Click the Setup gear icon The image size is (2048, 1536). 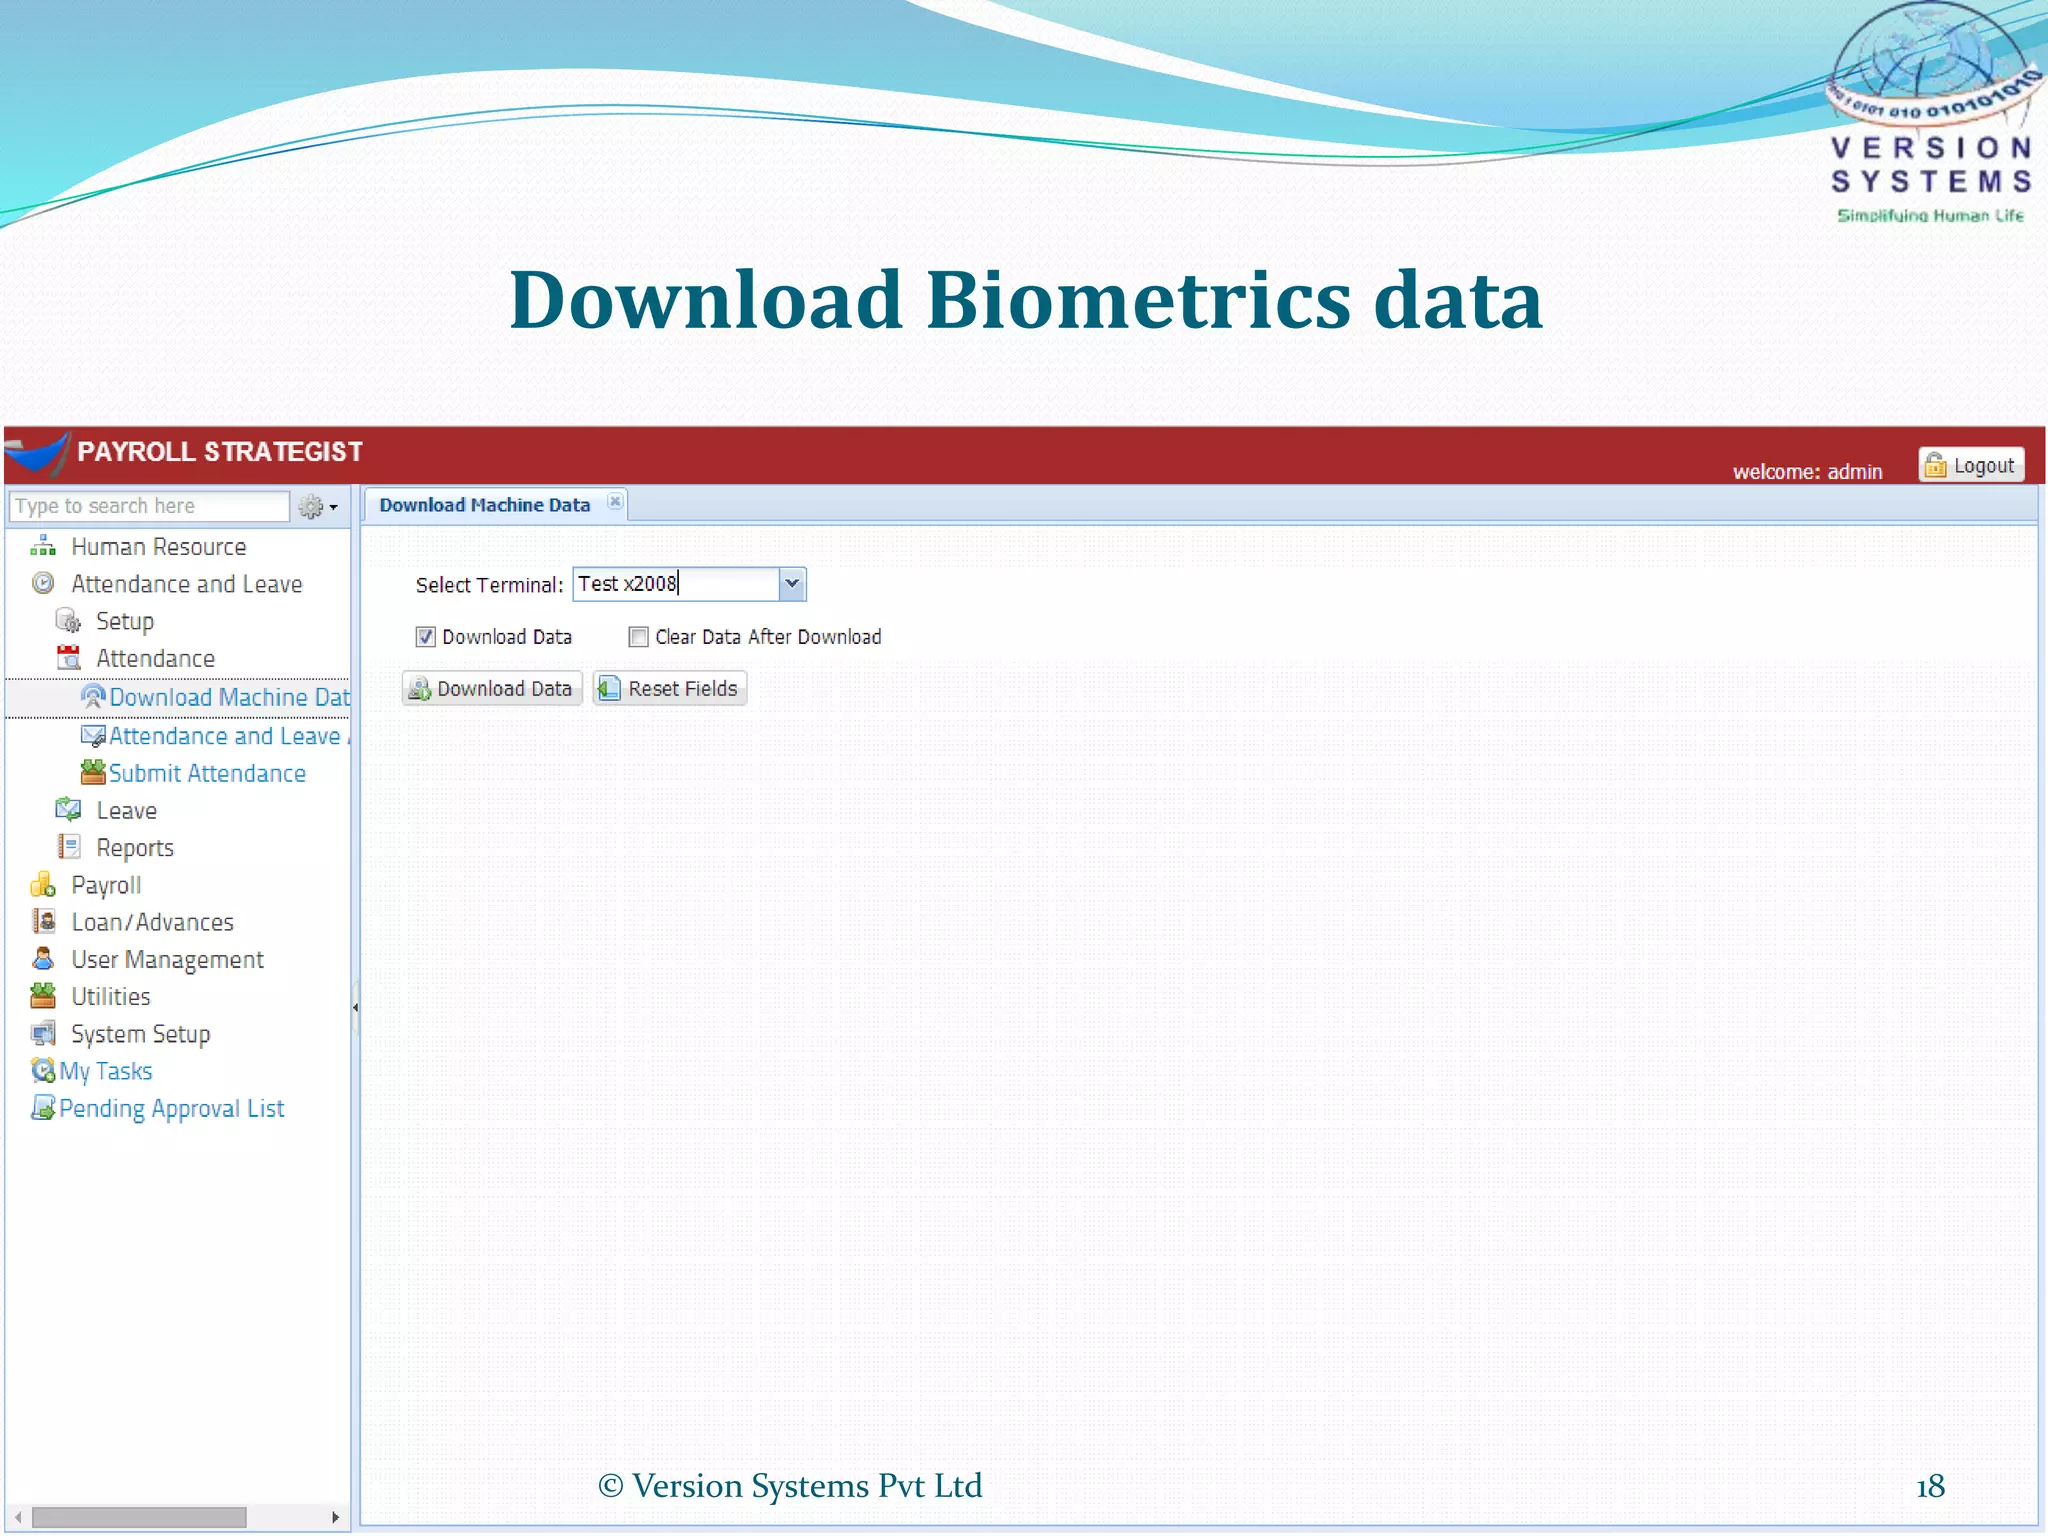(x=68, y=621)
